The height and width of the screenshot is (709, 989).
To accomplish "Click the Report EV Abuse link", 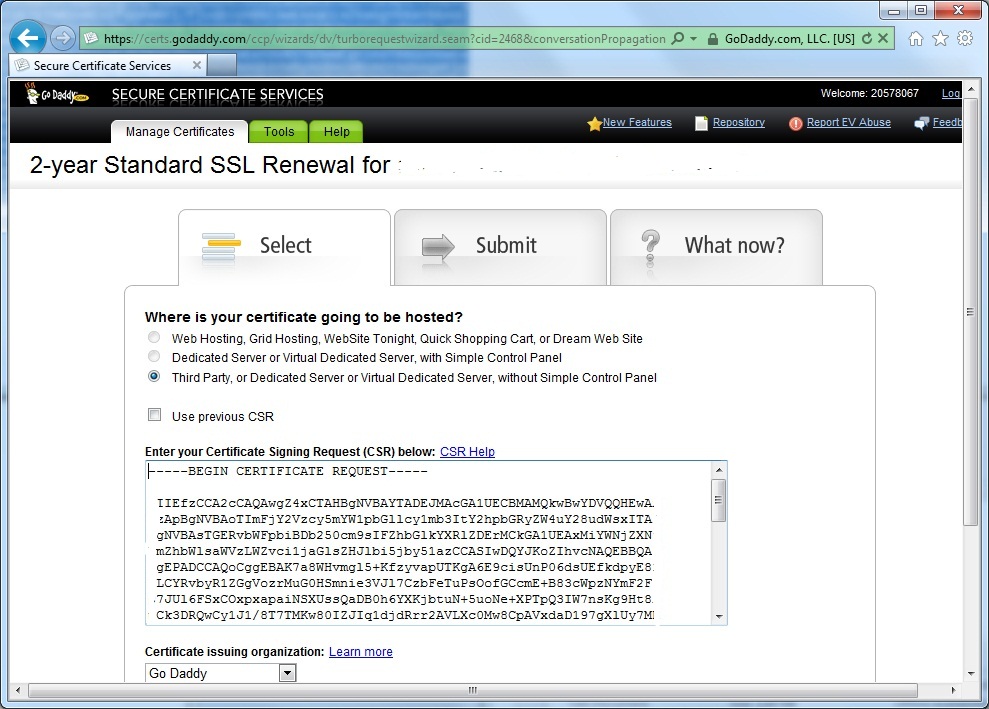I will [x=848, y=123].
